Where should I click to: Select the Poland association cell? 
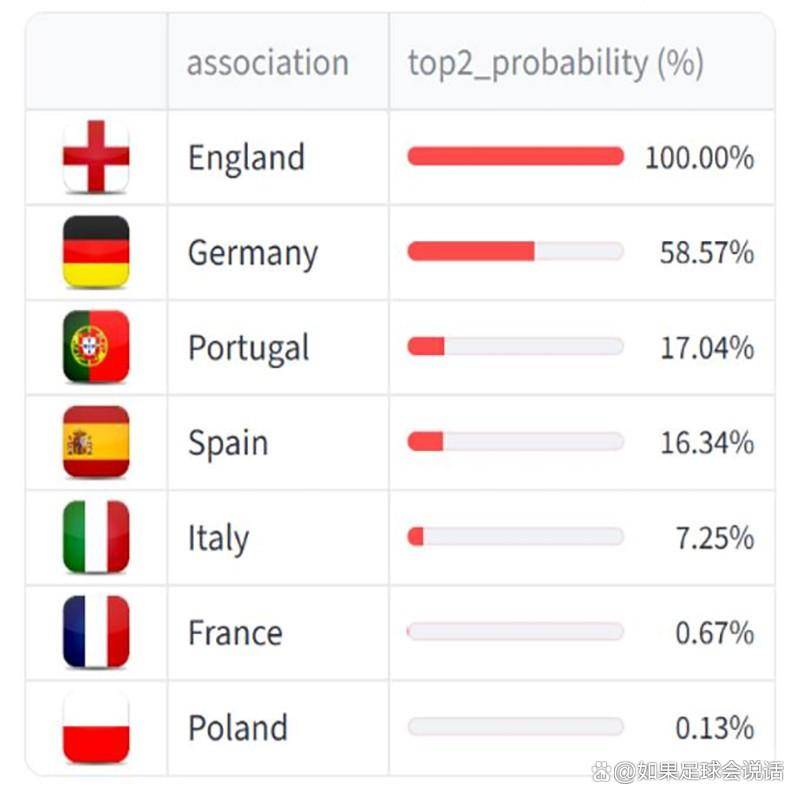(237, 728)
